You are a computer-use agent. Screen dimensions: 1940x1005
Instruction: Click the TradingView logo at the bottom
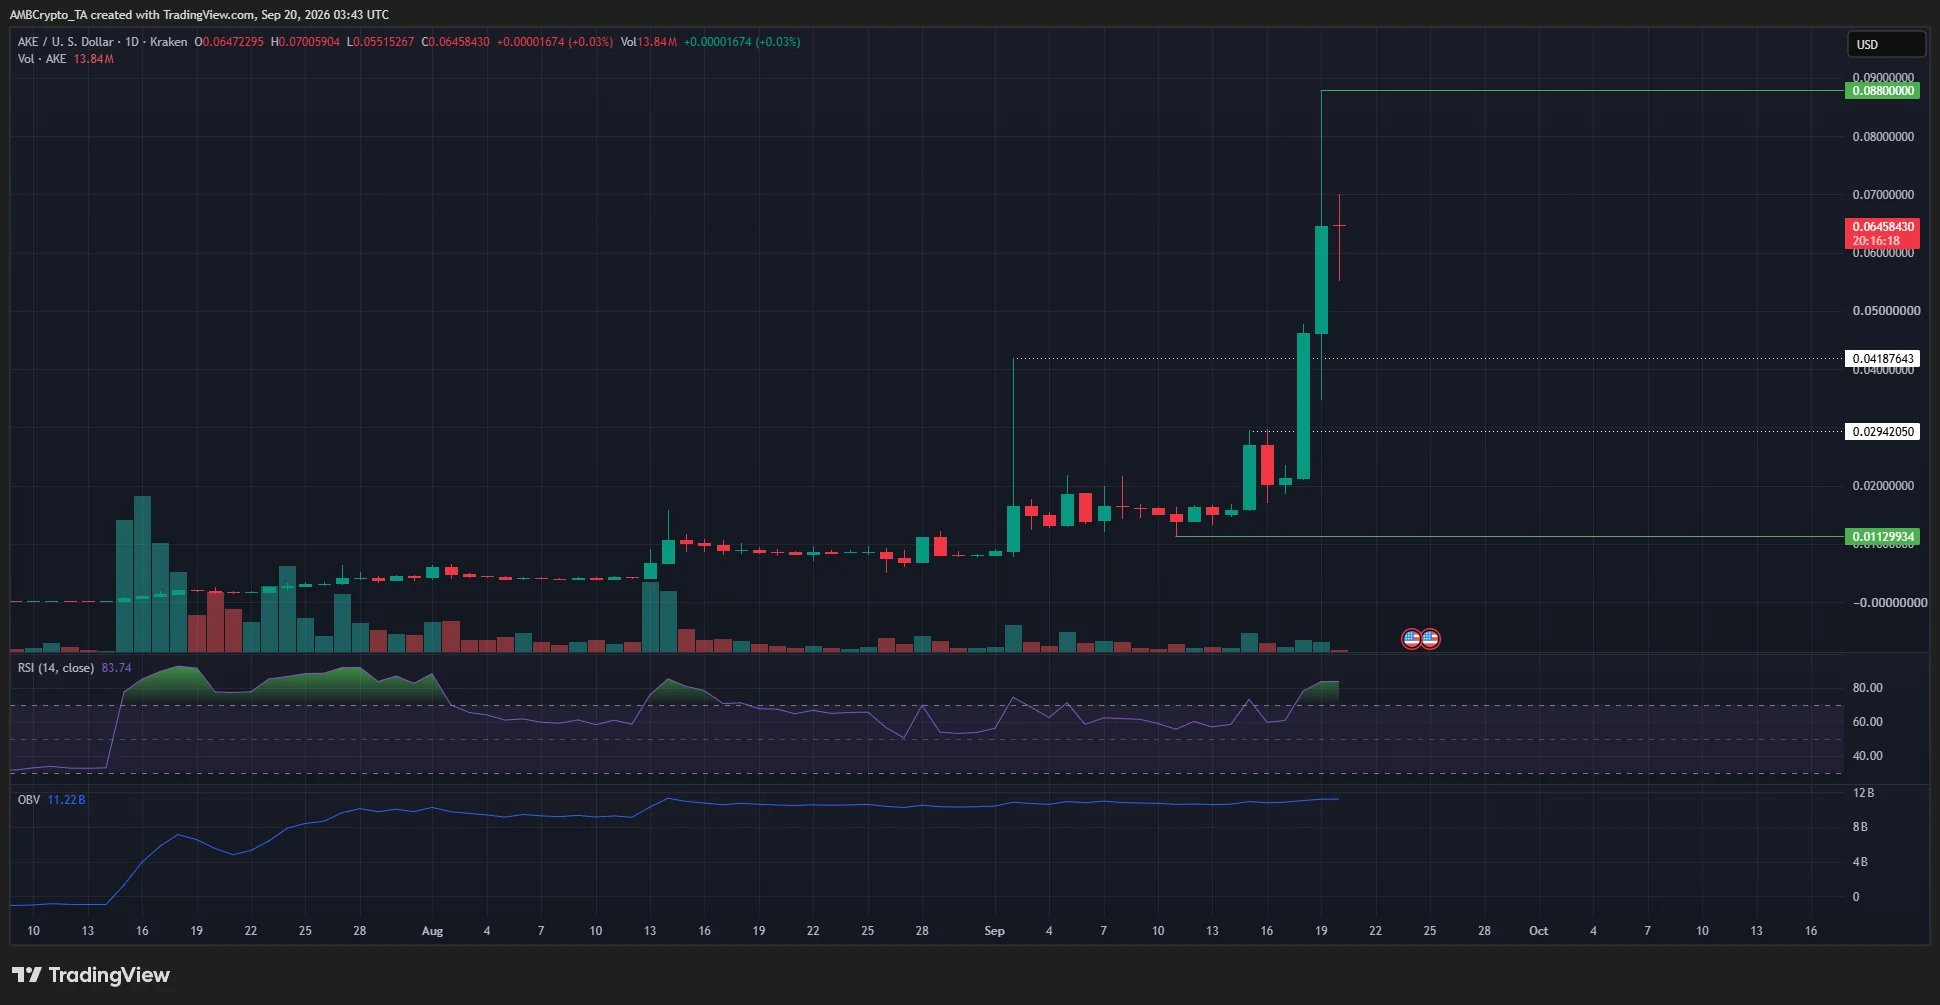point(91,975)
